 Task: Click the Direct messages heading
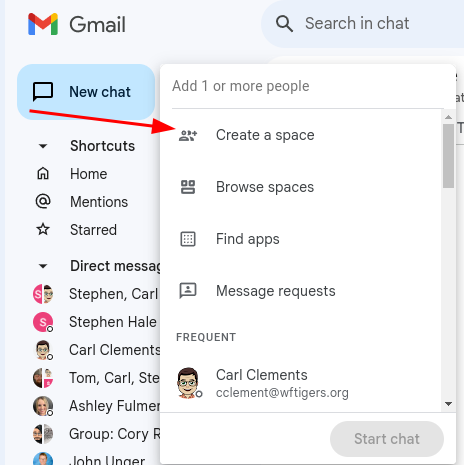115,266
